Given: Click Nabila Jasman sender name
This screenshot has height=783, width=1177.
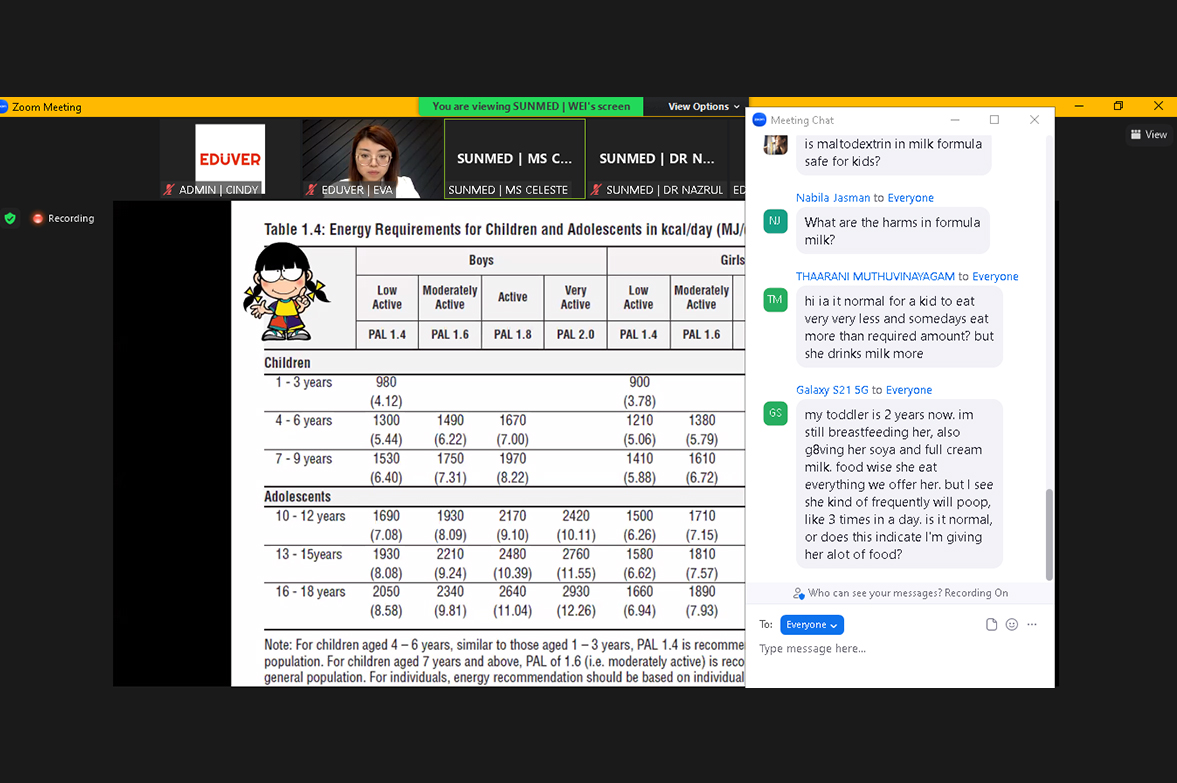Looking at the screenshot, I should point(832,198).
